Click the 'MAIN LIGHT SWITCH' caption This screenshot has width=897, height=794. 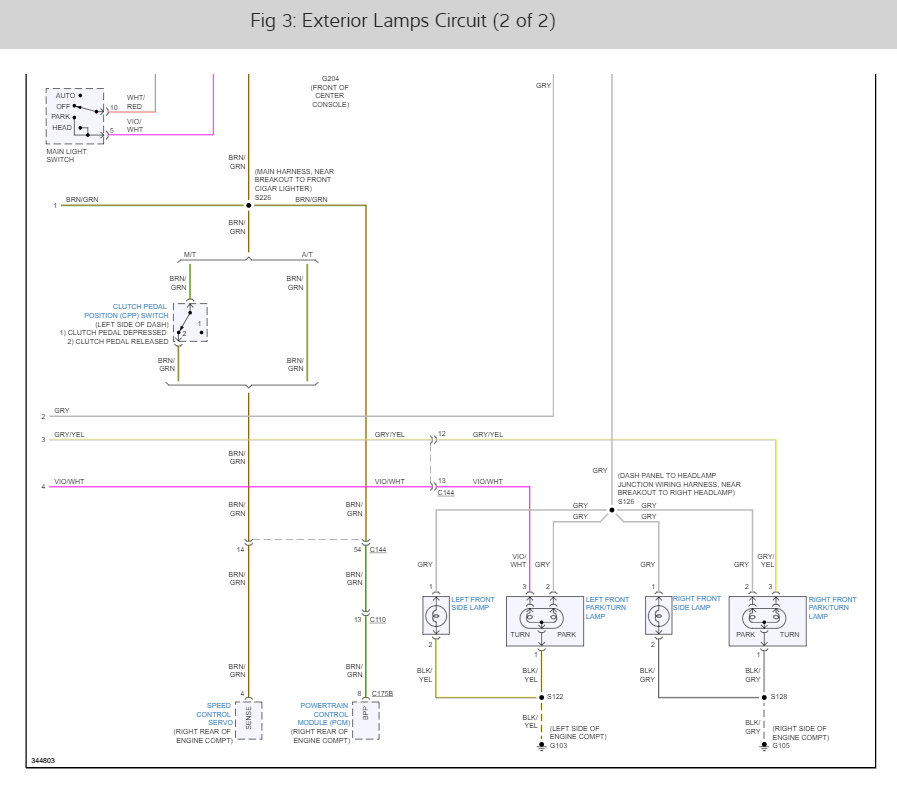66,156
